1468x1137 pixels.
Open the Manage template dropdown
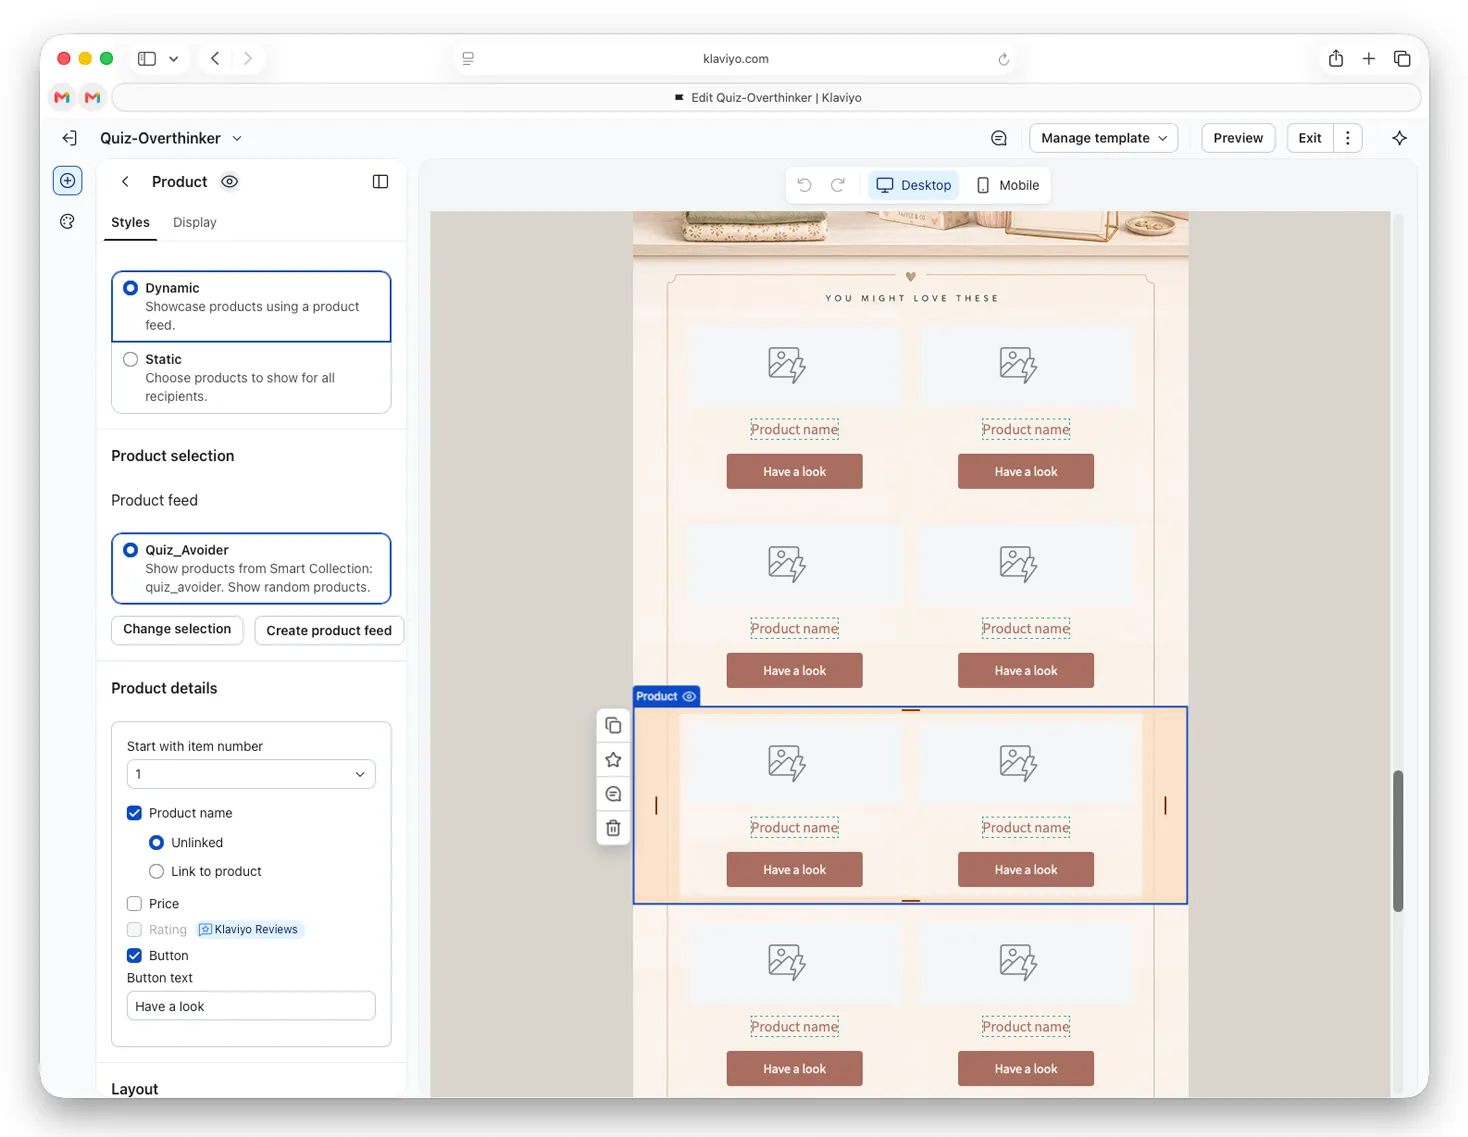[x=1103, y=138]
